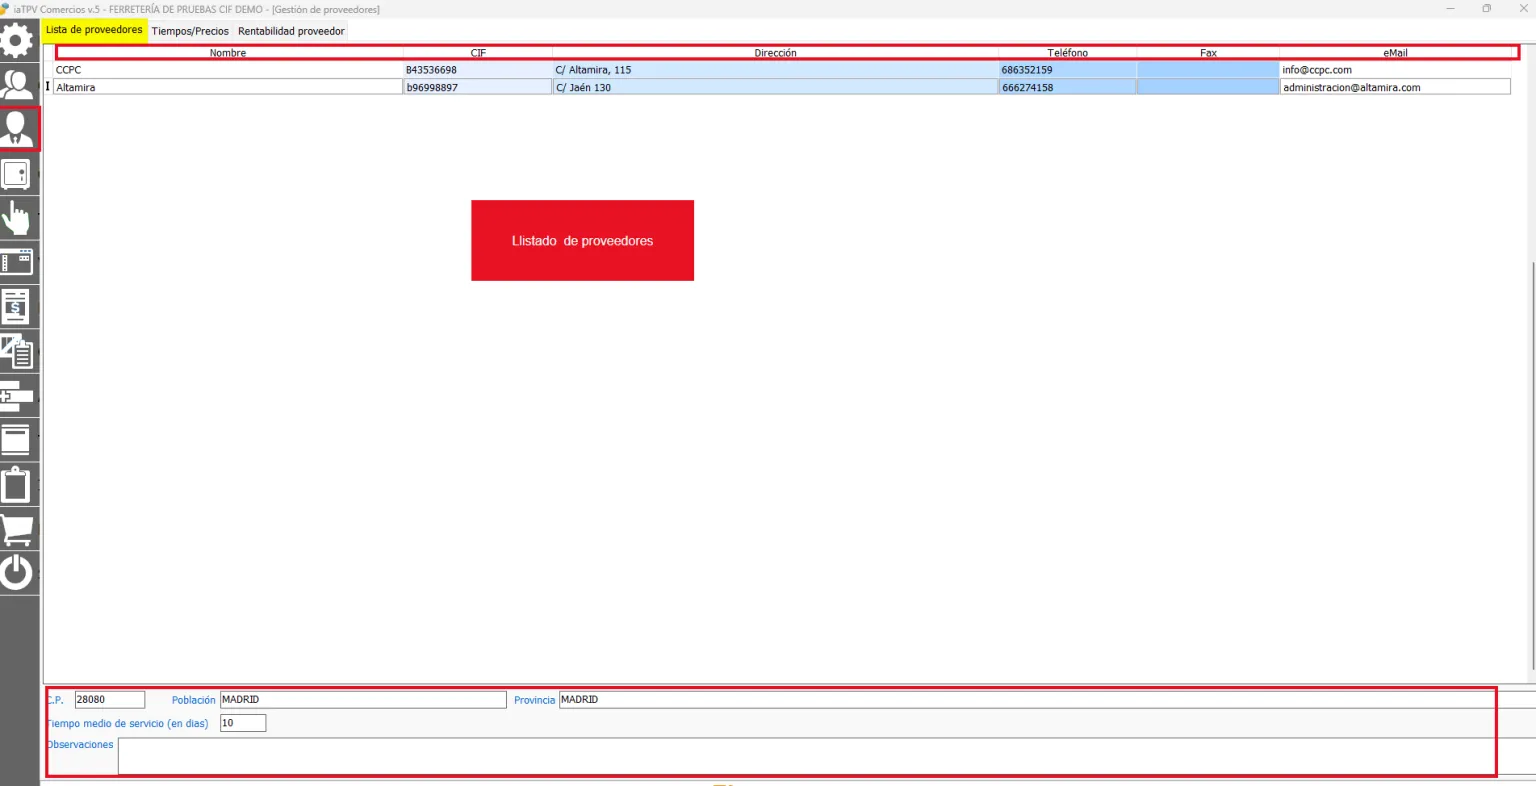Select the Lista de proveedores tab

(x=94, y=30)
